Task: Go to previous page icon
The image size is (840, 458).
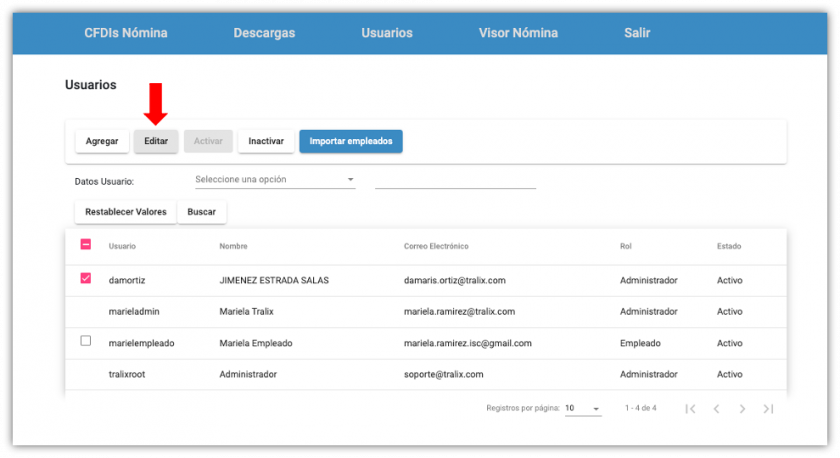Action: [716, 409]
